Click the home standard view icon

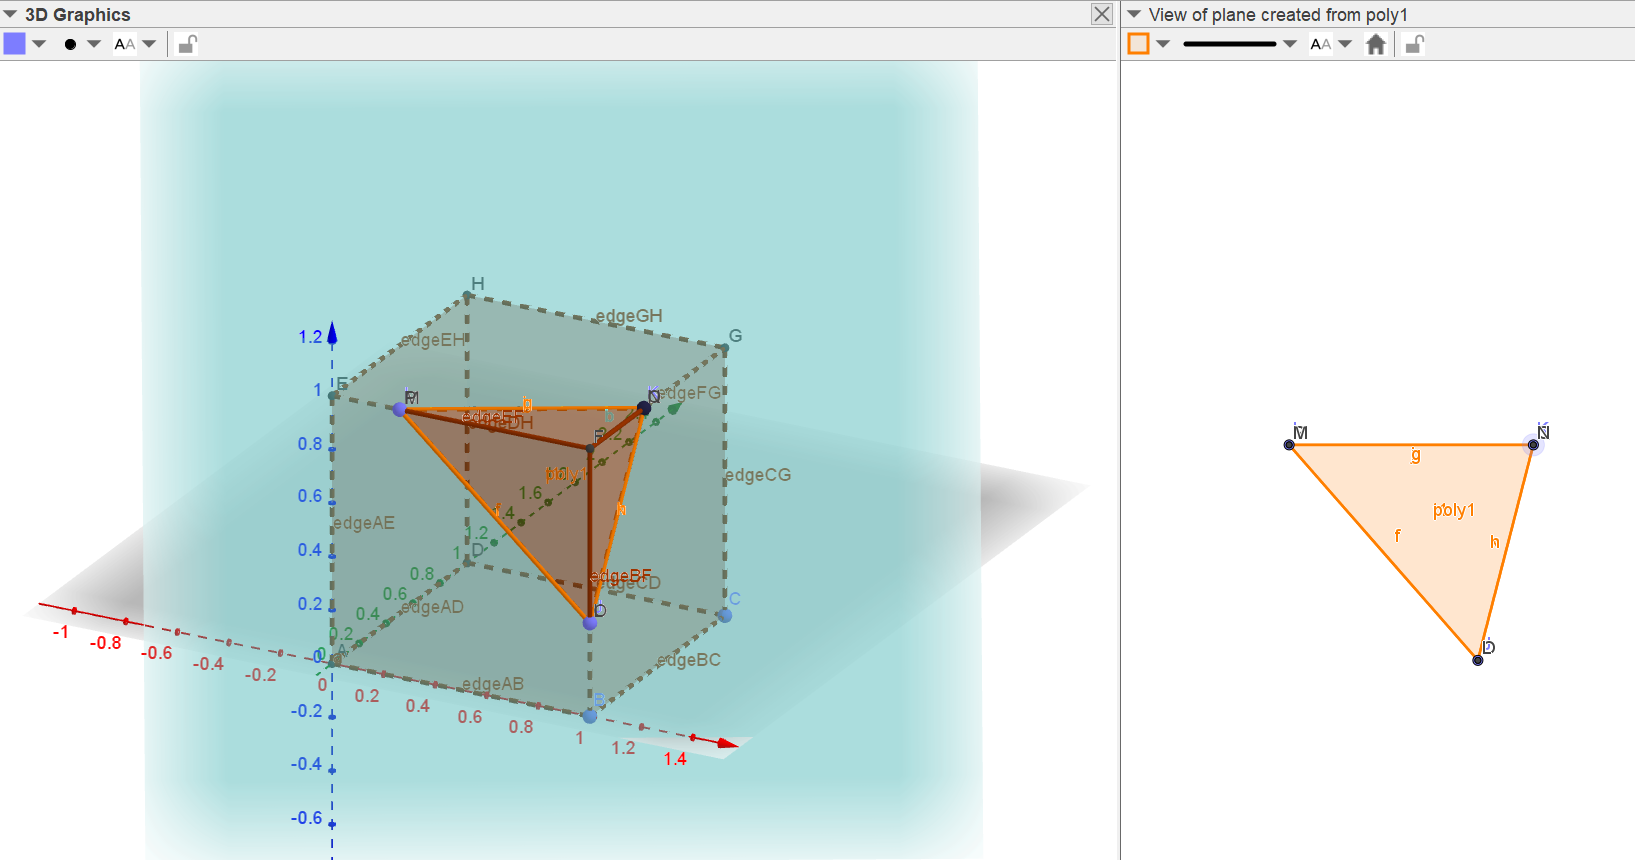[1376, 43]
